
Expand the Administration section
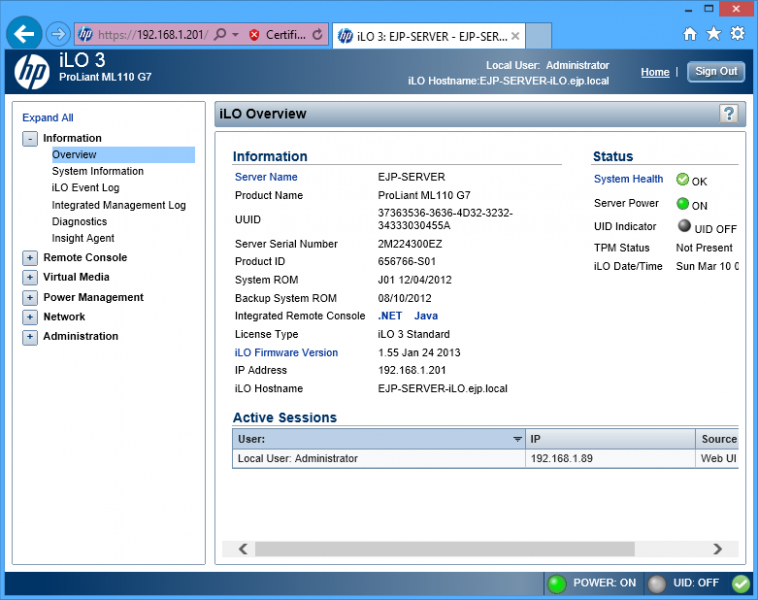[30, 337]
